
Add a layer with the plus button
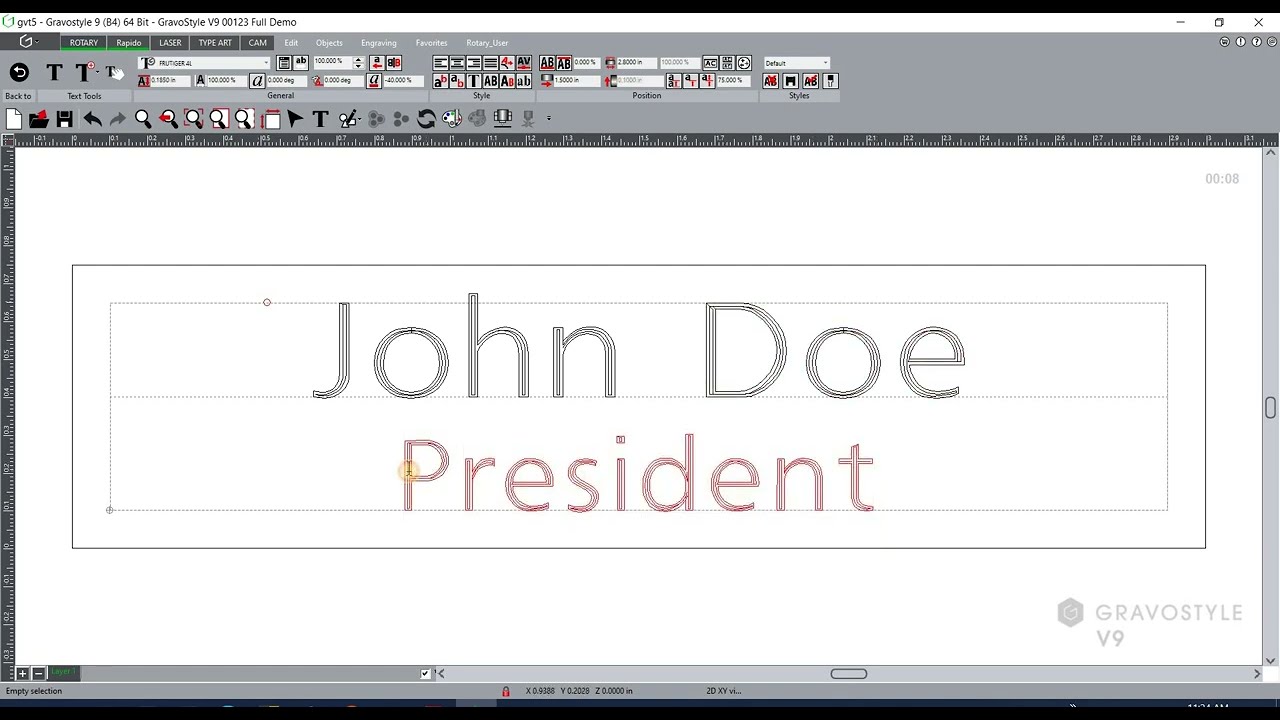pyautogui.click(x=22, y=674)
